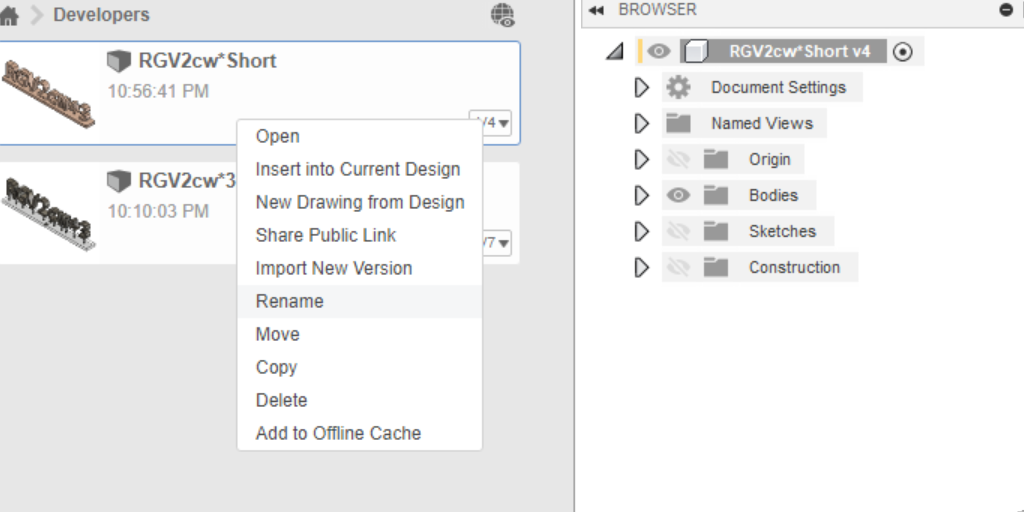
Task: Click Developers in the breadcrumb
Action: pyautogui.click(x=101, y=15)
